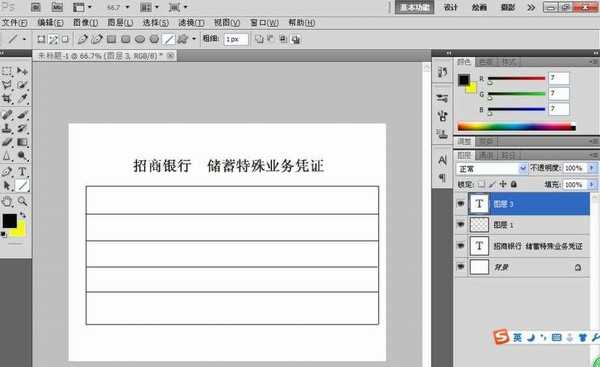Click the foreground color swatch in toolbox
Viewport: 600px width, 367px height.
pyautogui.click(x=9, y=221)
